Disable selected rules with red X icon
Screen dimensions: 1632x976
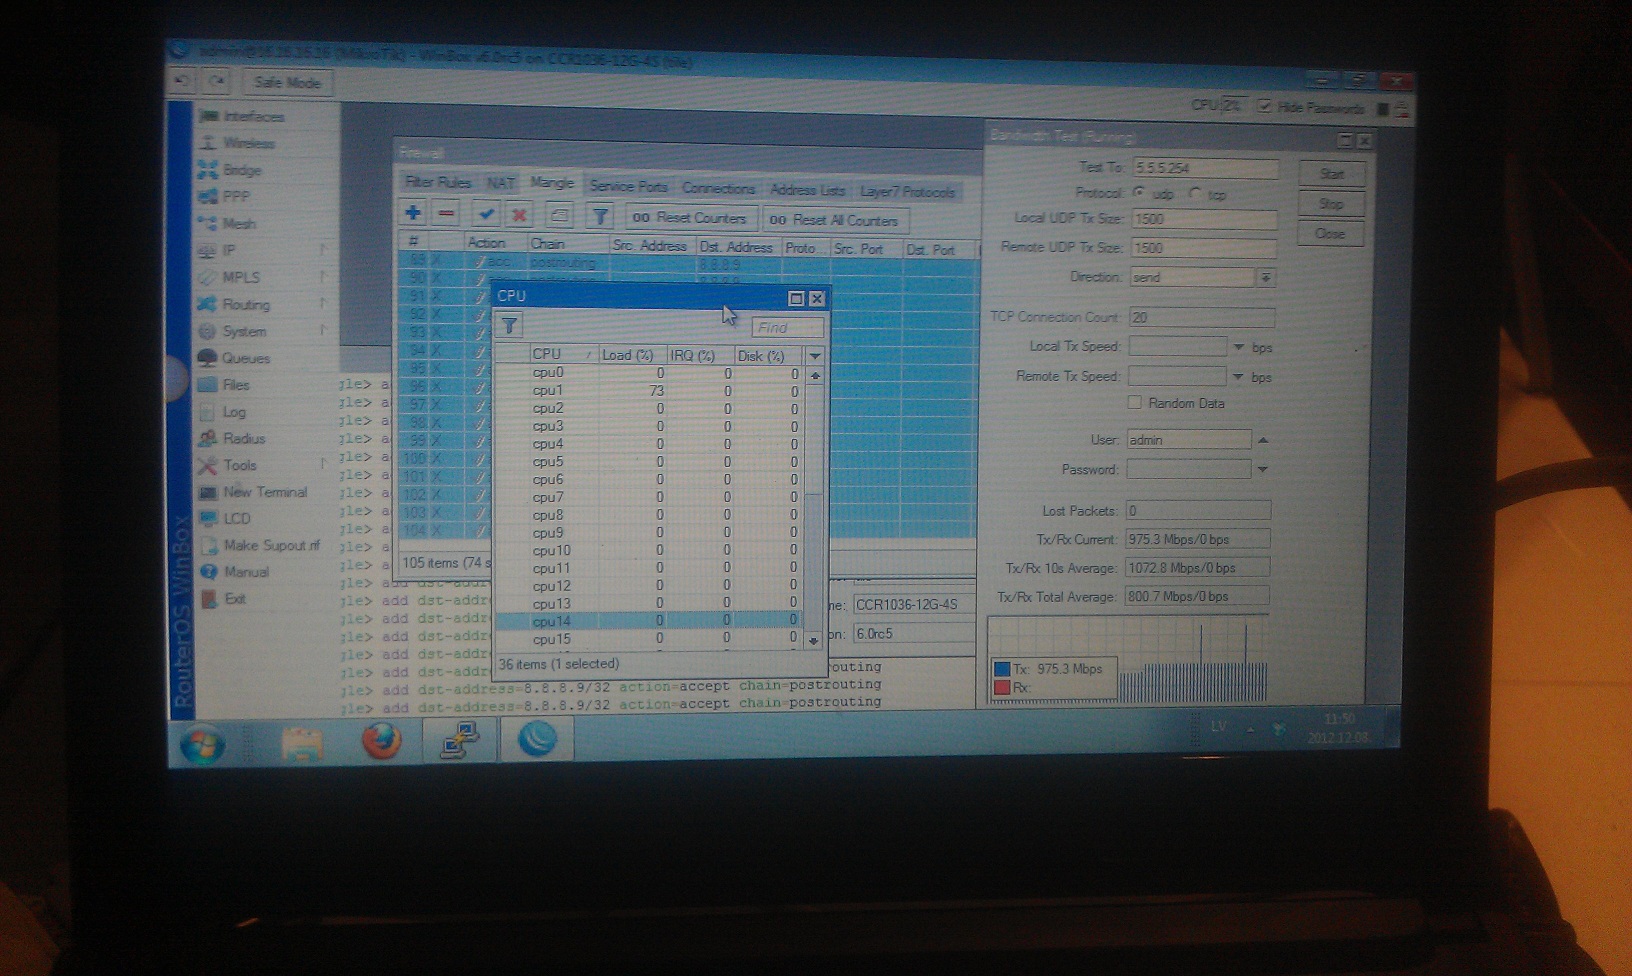(x=519, y=214)
